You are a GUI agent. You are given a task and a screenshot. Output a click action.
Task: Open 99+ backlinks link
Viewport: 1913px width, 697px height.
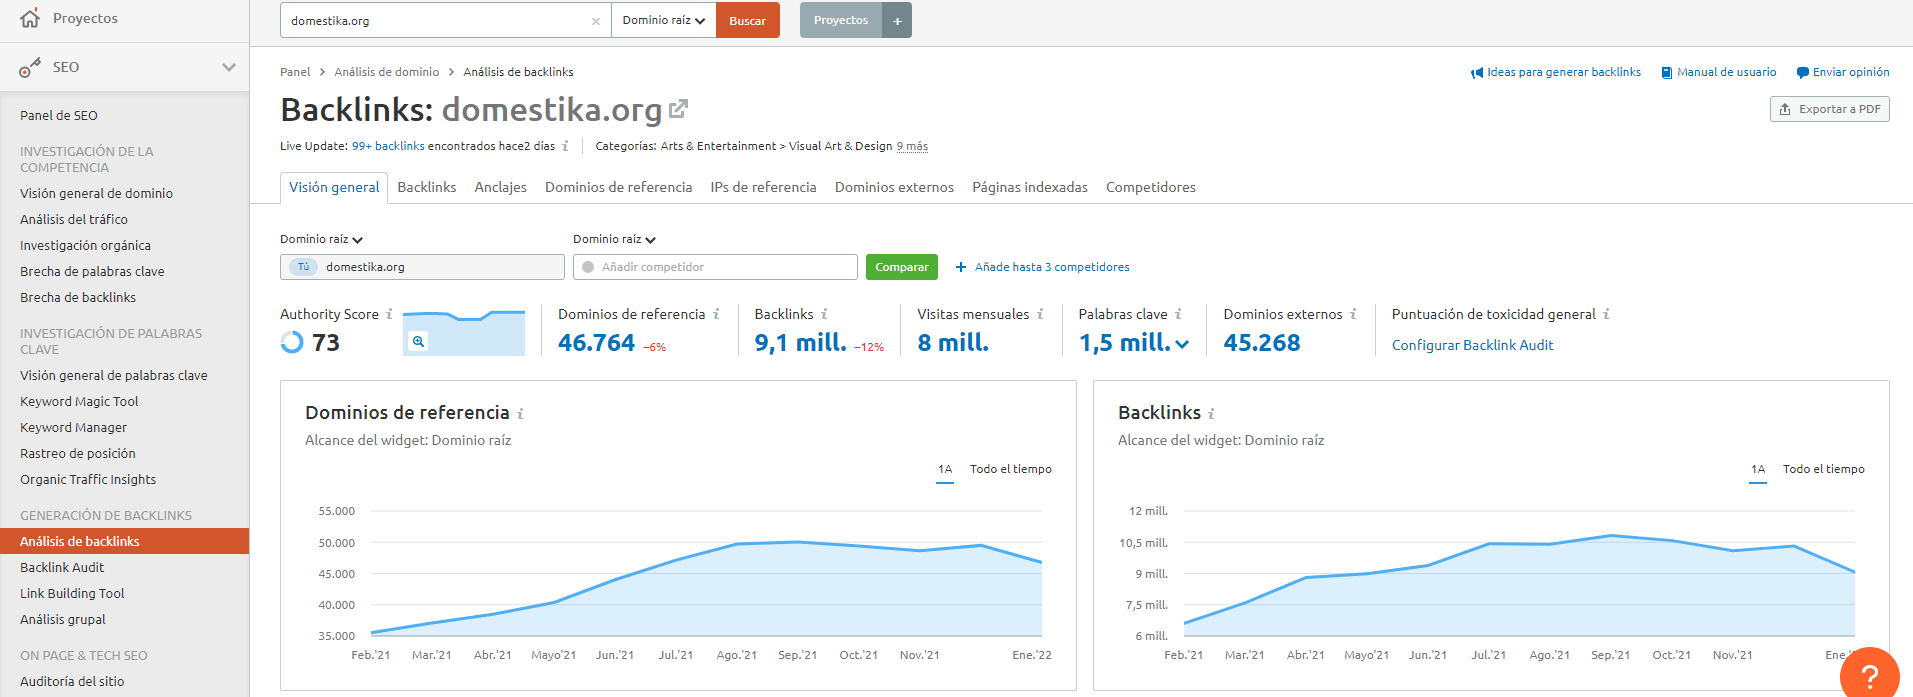click(388, 146)
